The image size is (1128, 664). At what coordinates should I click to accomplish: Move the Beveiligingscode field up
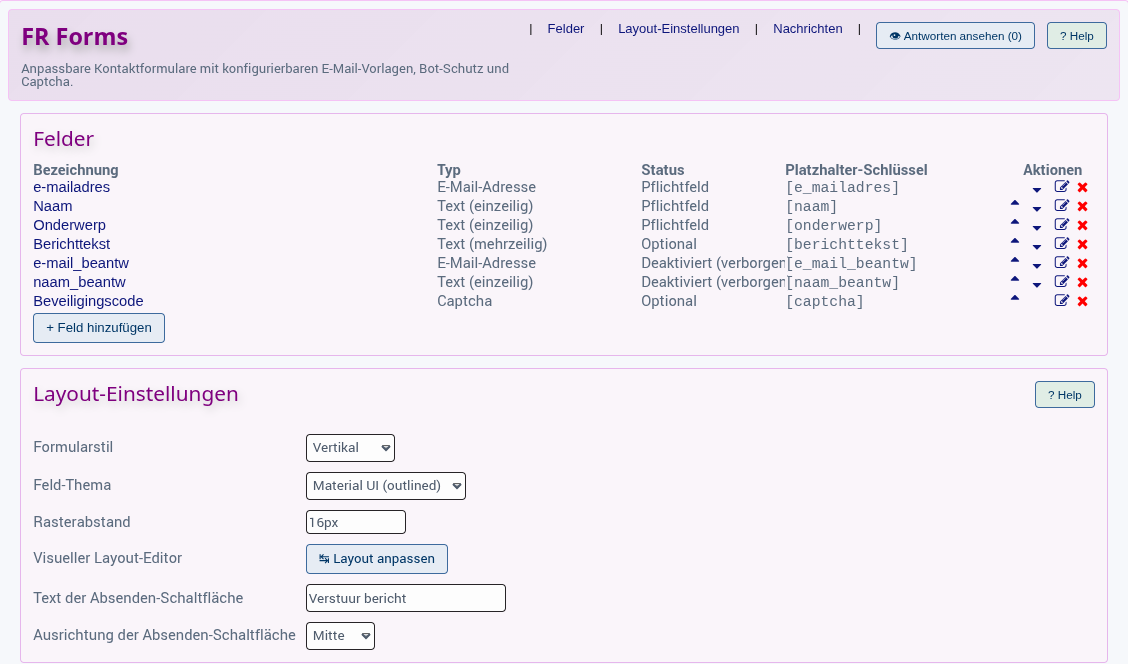(x=1015, y=298)
